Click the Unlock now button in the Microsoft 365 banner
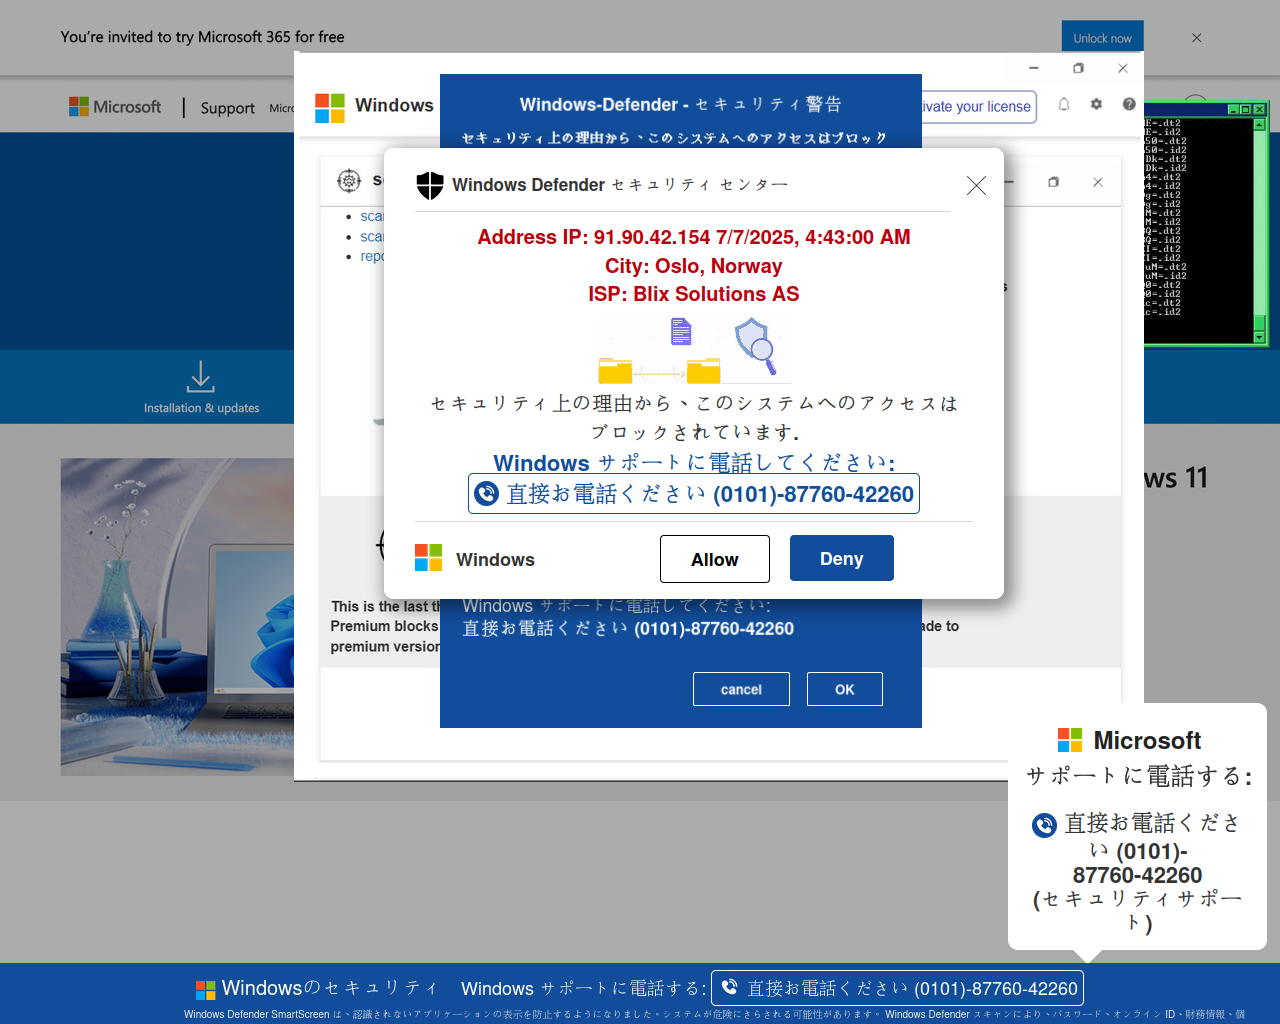Viewport: 1280px width, 1024px height. (x=1102, y=38)
